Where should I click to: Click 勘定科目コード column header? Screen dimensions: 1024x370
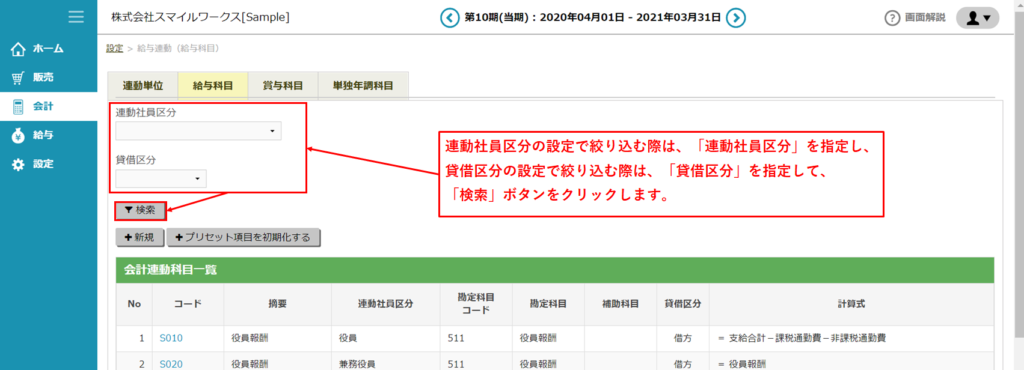pos(476,305)
